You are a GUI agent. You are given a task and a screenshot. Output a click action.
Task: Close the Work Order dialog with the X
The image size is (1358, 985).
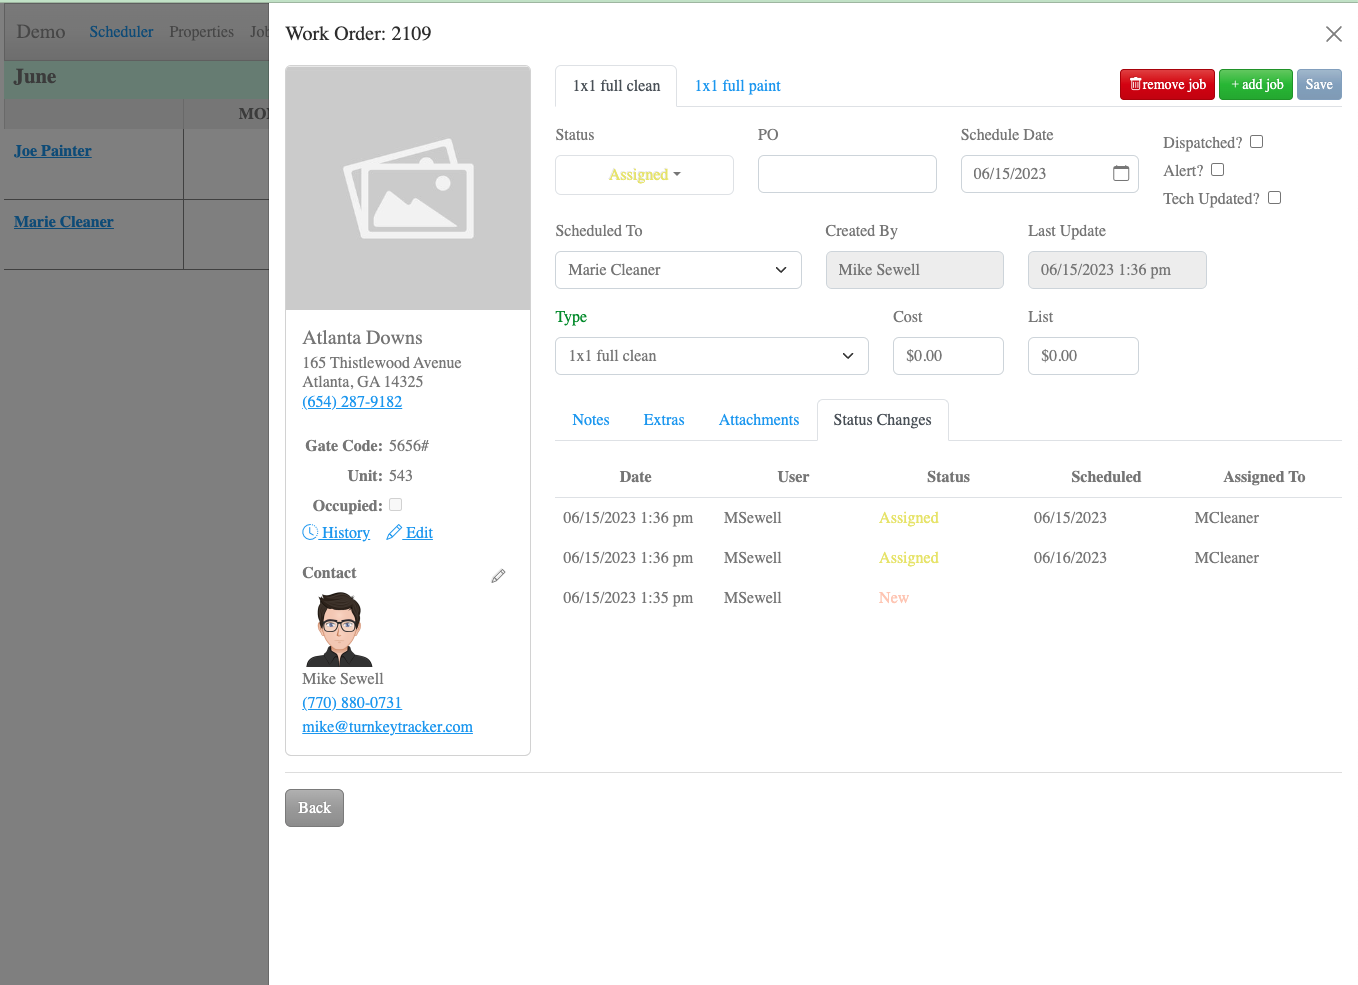[1334, 33]
